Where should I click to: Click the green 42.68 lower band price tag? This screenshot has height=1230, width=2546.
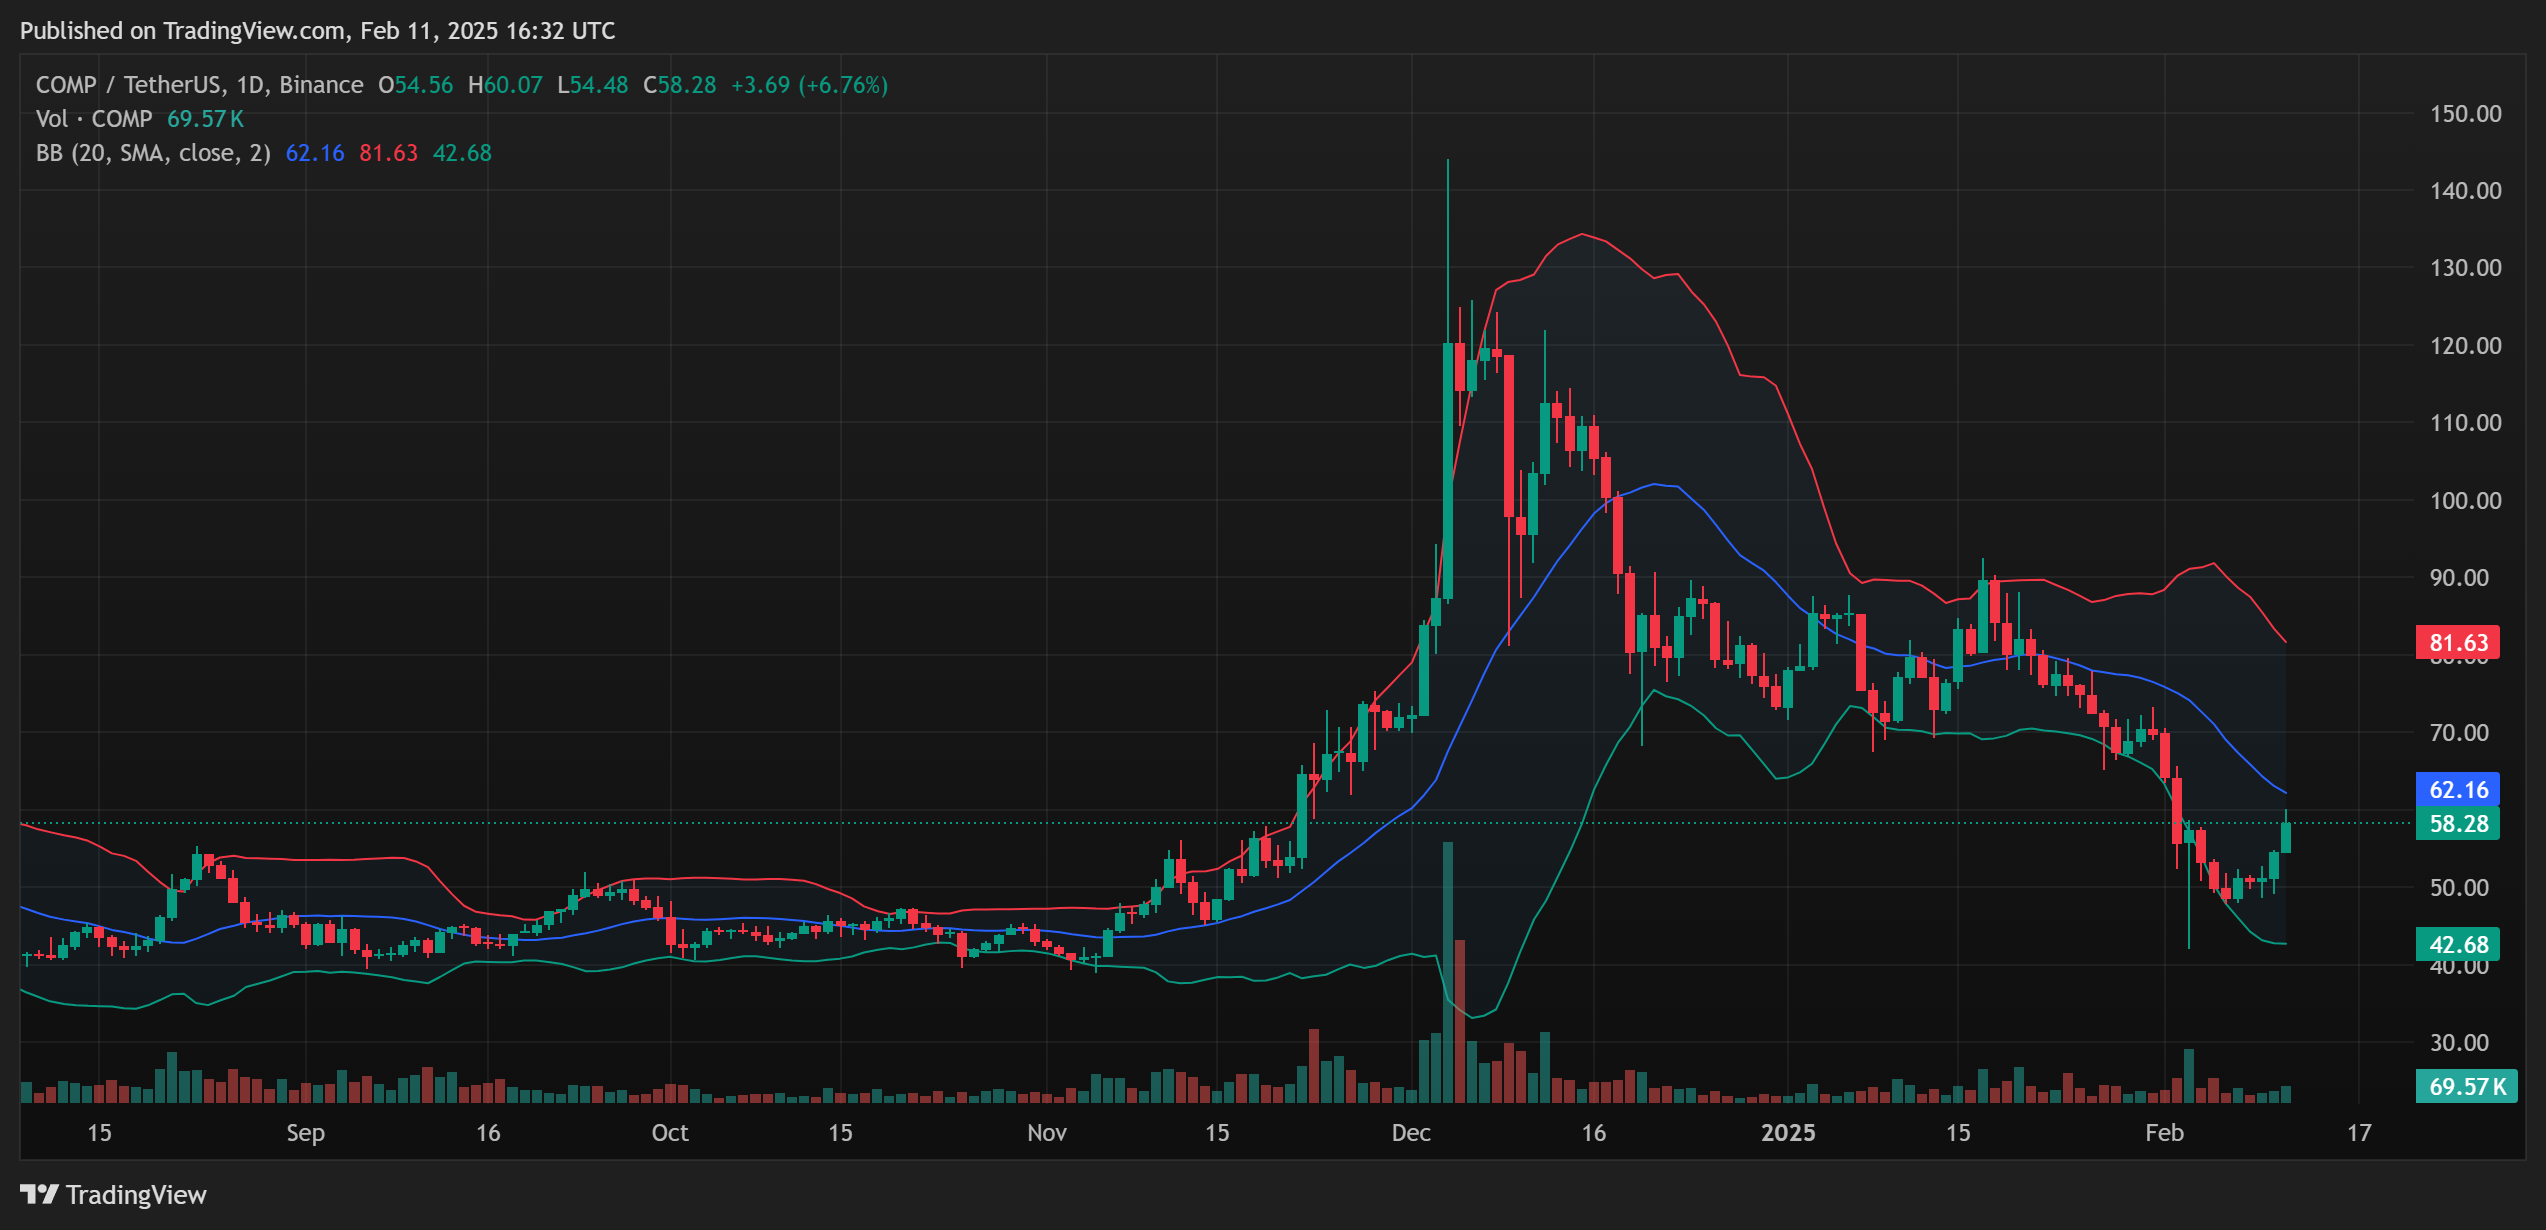tap(2457, 945)
